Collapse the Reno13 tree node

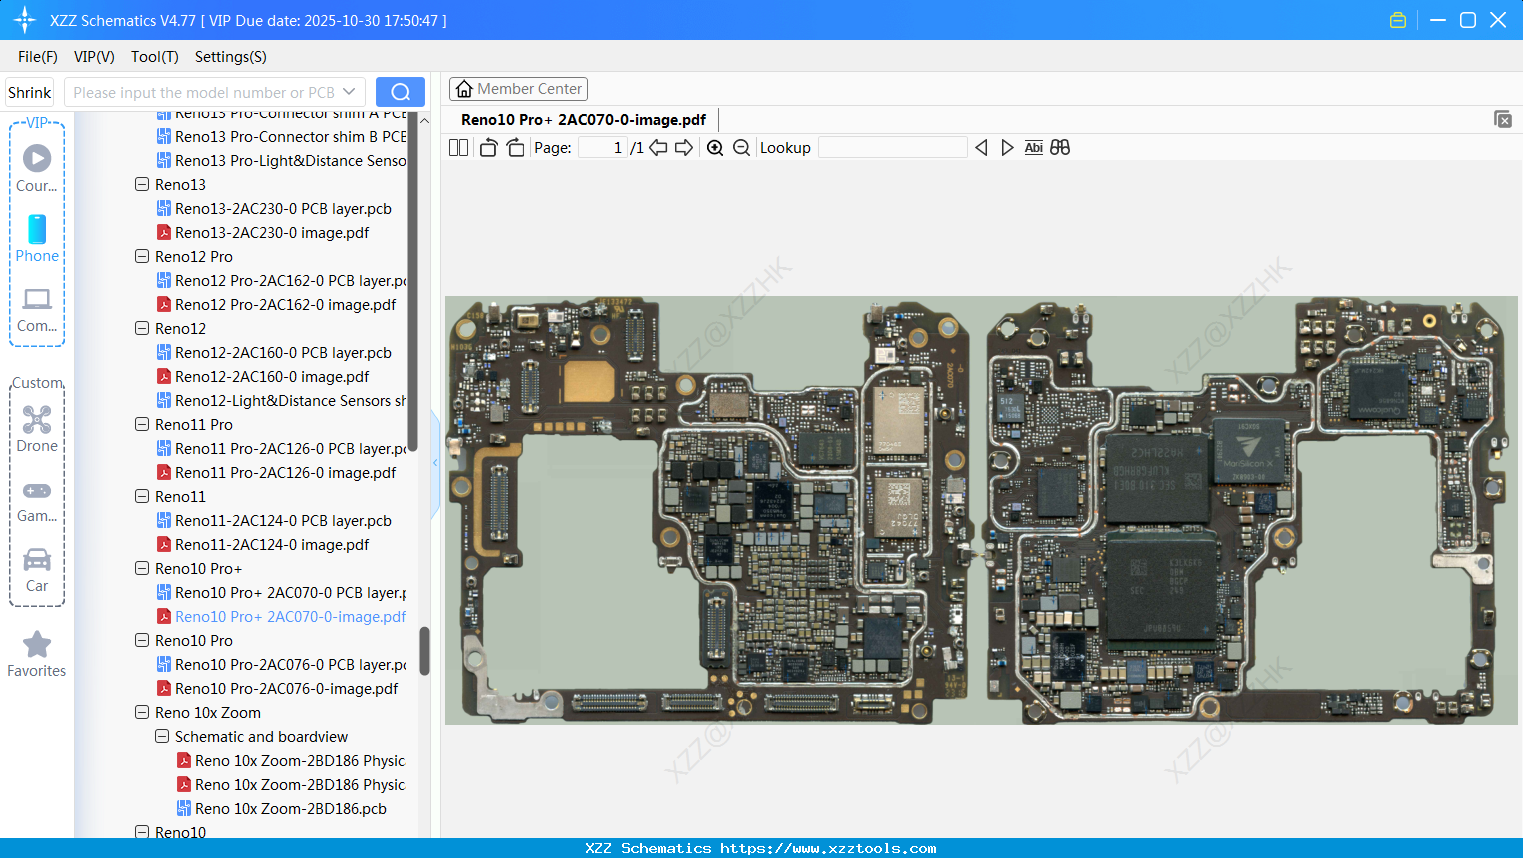[142, 184]
